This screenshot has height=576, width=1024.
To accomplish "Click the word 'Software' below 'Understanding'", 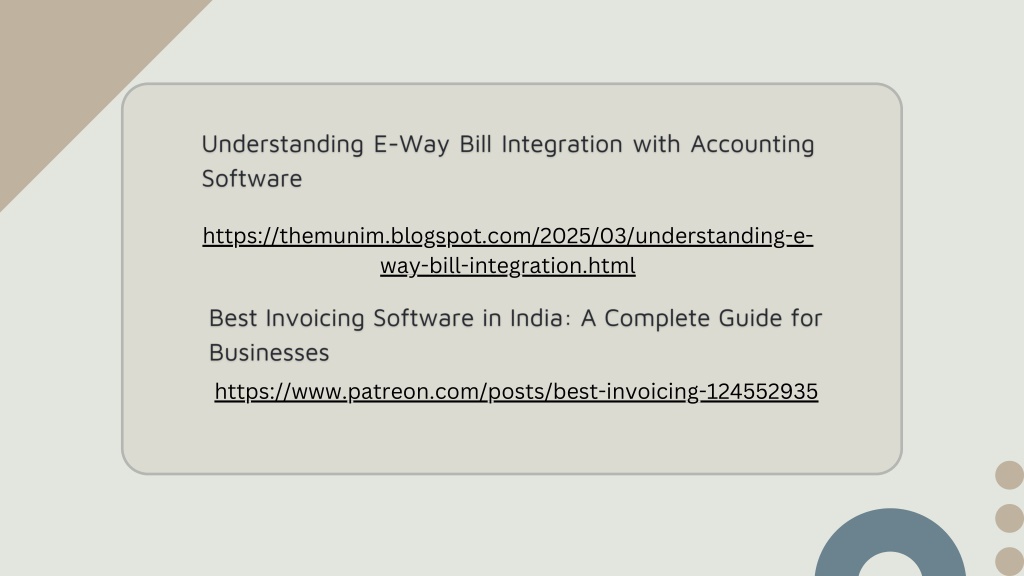I will (x=251, y=178).
